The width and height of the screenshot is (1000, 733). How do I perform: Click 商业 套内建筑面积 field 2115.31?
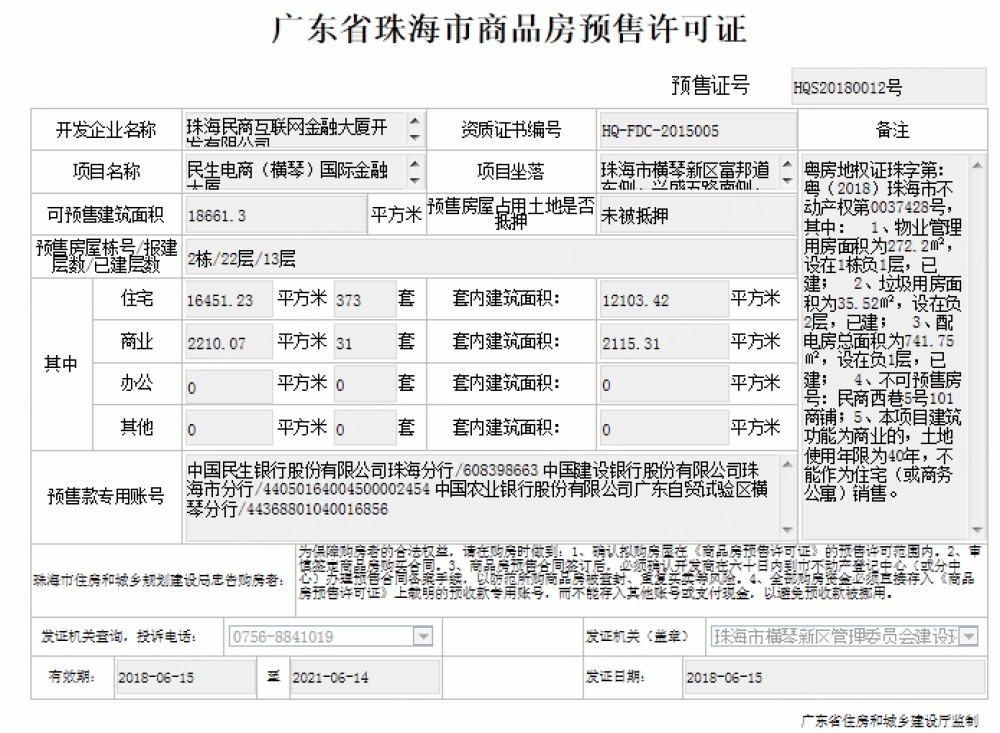[x=664, y=343]
